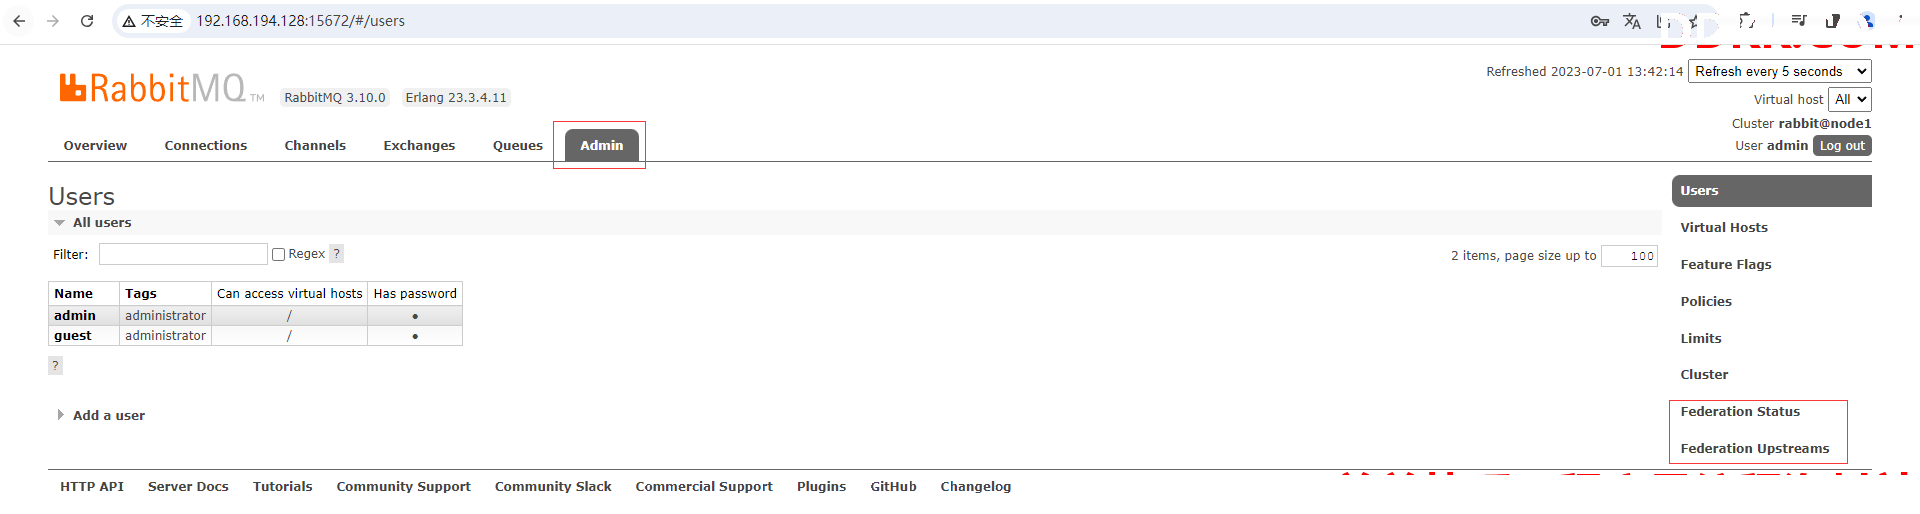
Task: Open Federation Upstreams in sidebar
Action: 1754,449
